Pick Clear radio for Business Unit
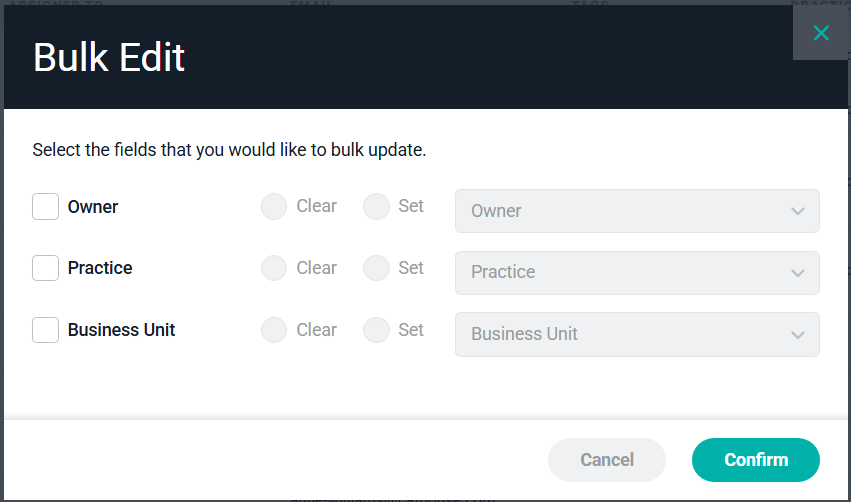Viewport: 851px width, 502px height. point(274,330)
